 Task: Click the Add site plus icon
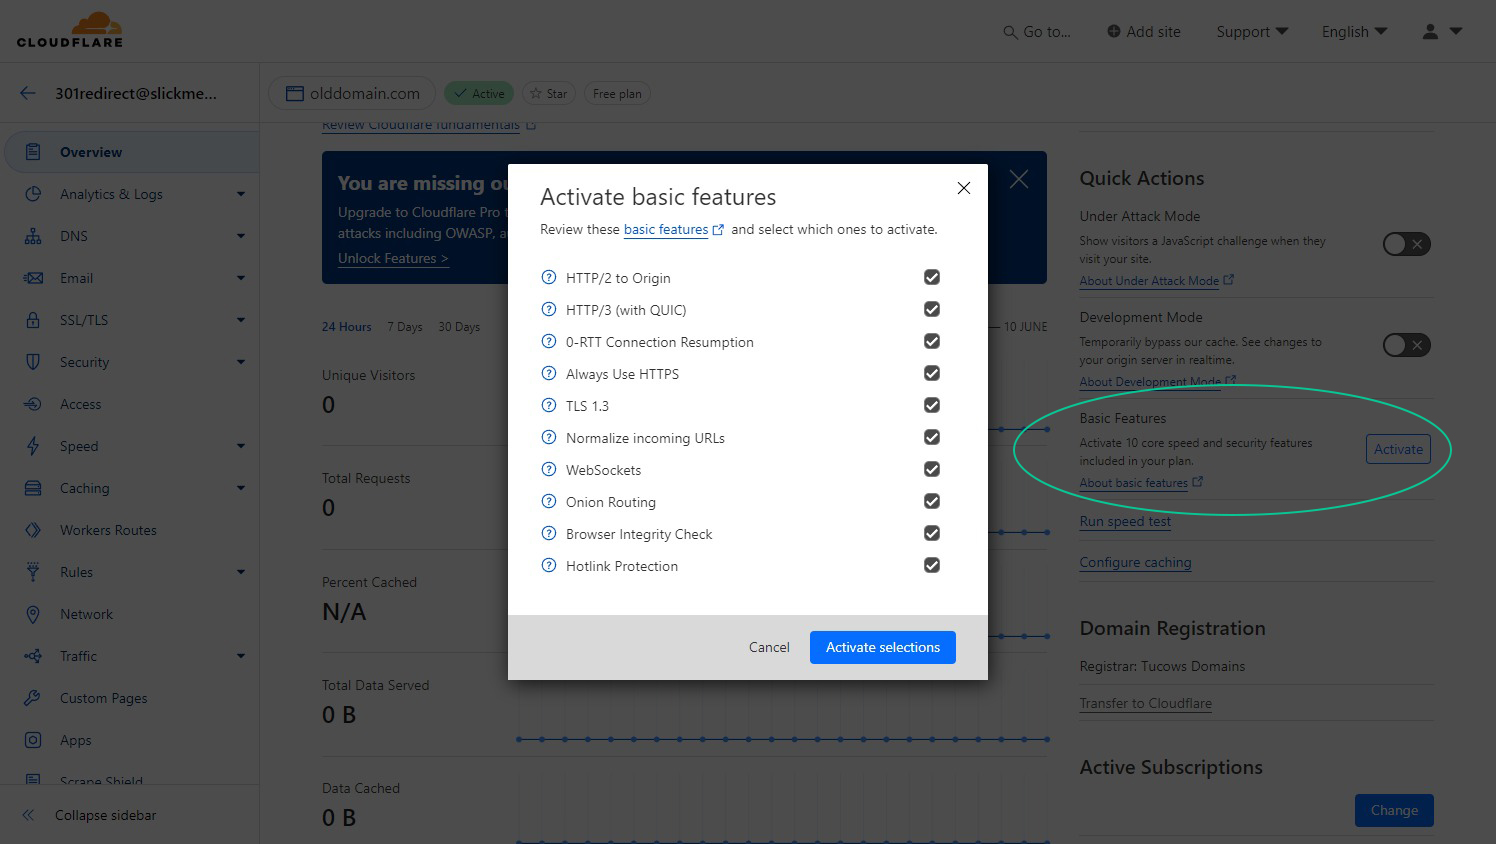coord(1113,31)
